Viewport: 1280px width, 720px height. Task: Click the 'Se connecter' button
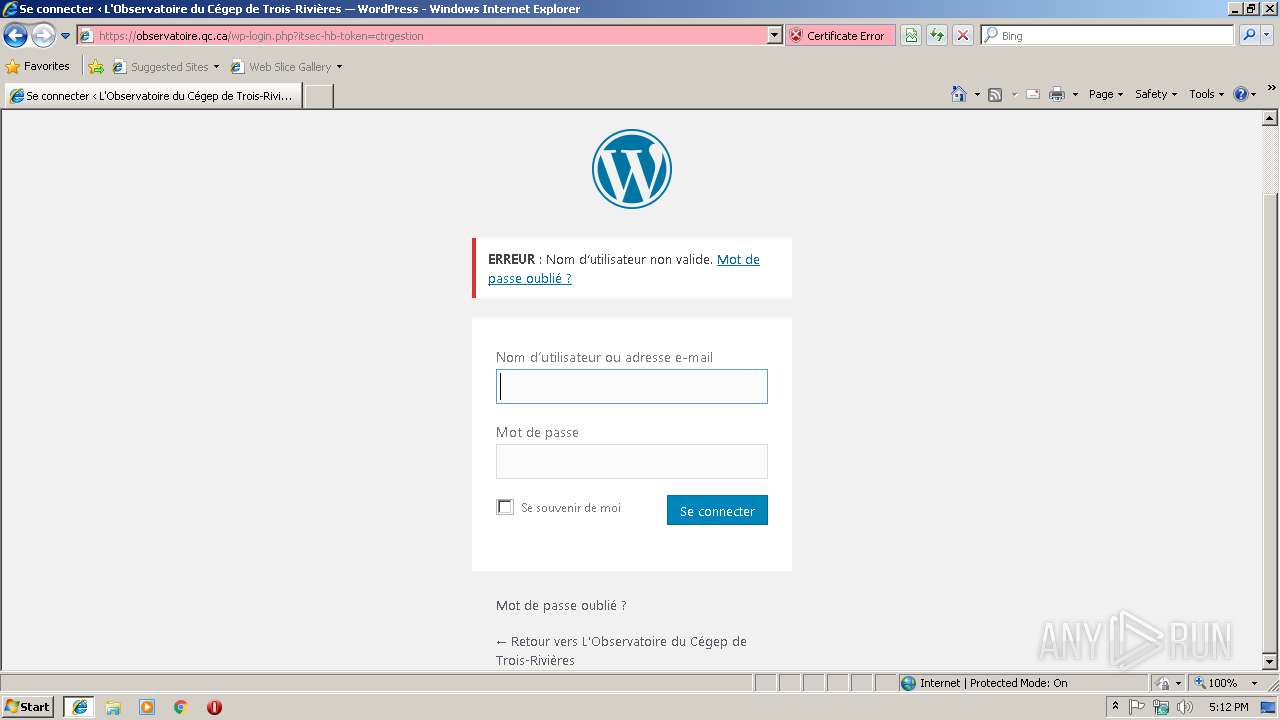pos(717,510)
